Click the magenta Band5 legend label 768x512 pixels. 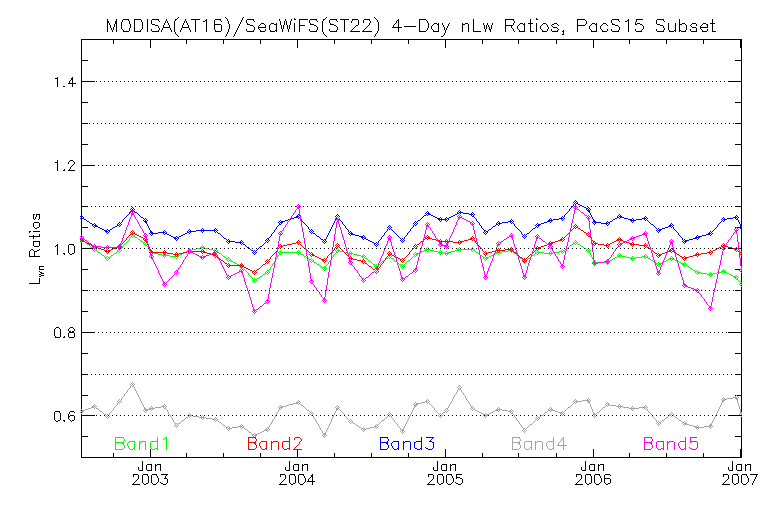pos(671,444)
